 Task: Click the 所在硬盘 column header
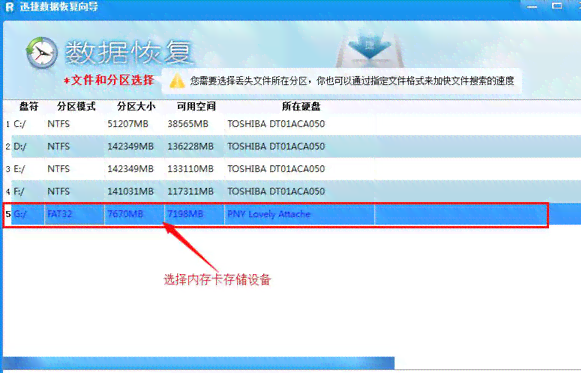click(x=301, y=107)
